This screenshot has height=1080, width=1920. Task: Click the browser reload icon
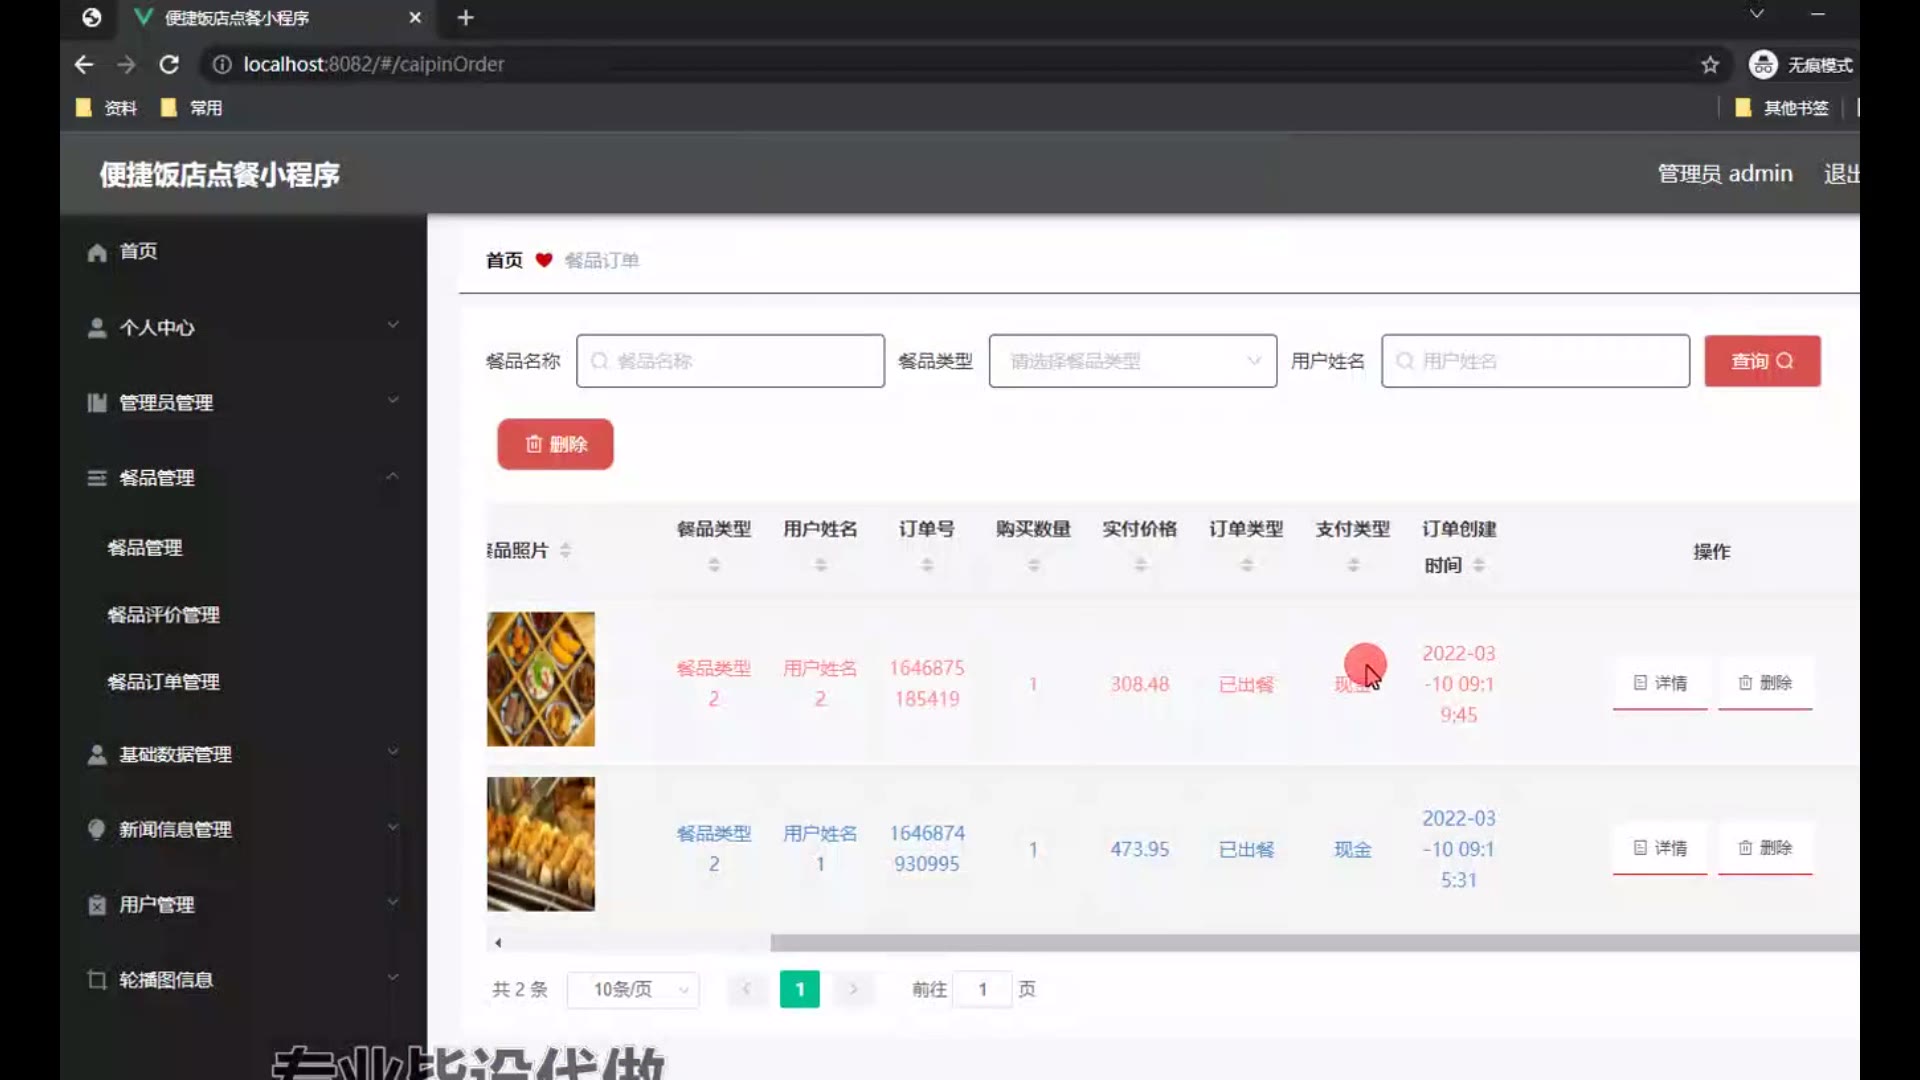[169, 64]
